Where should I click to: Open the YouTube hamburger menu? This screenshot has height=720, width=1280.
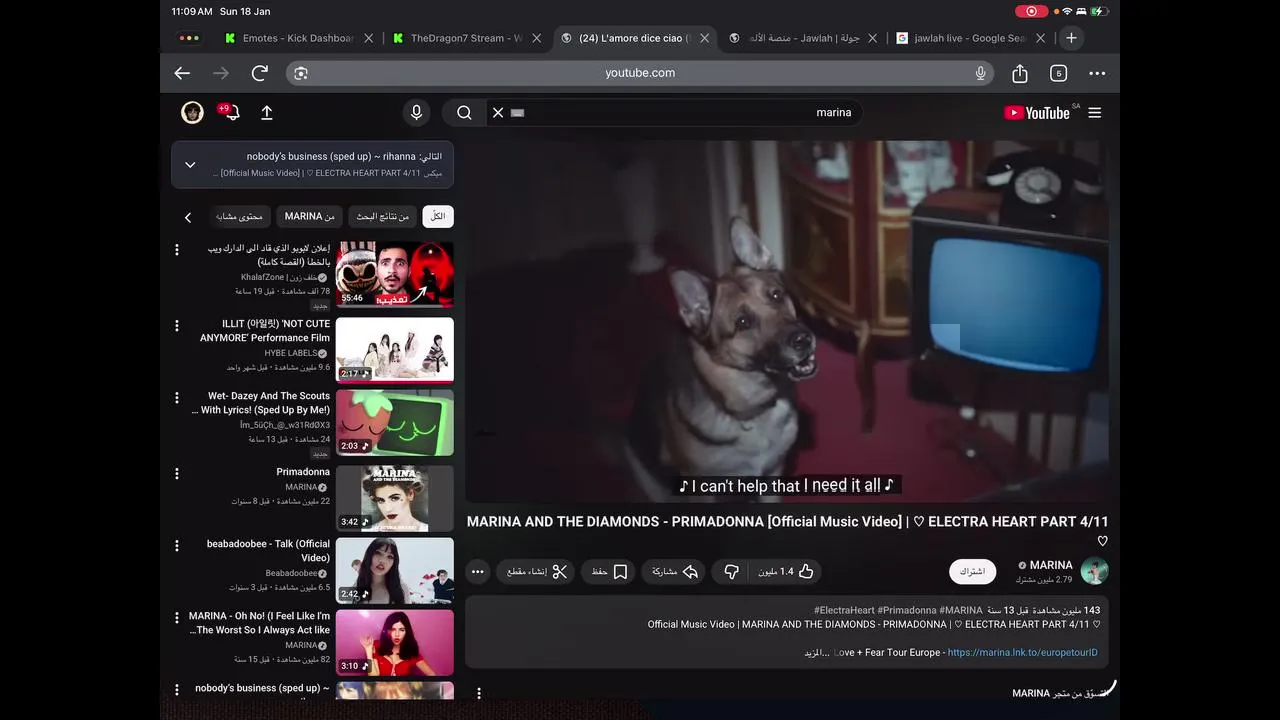1095,113
